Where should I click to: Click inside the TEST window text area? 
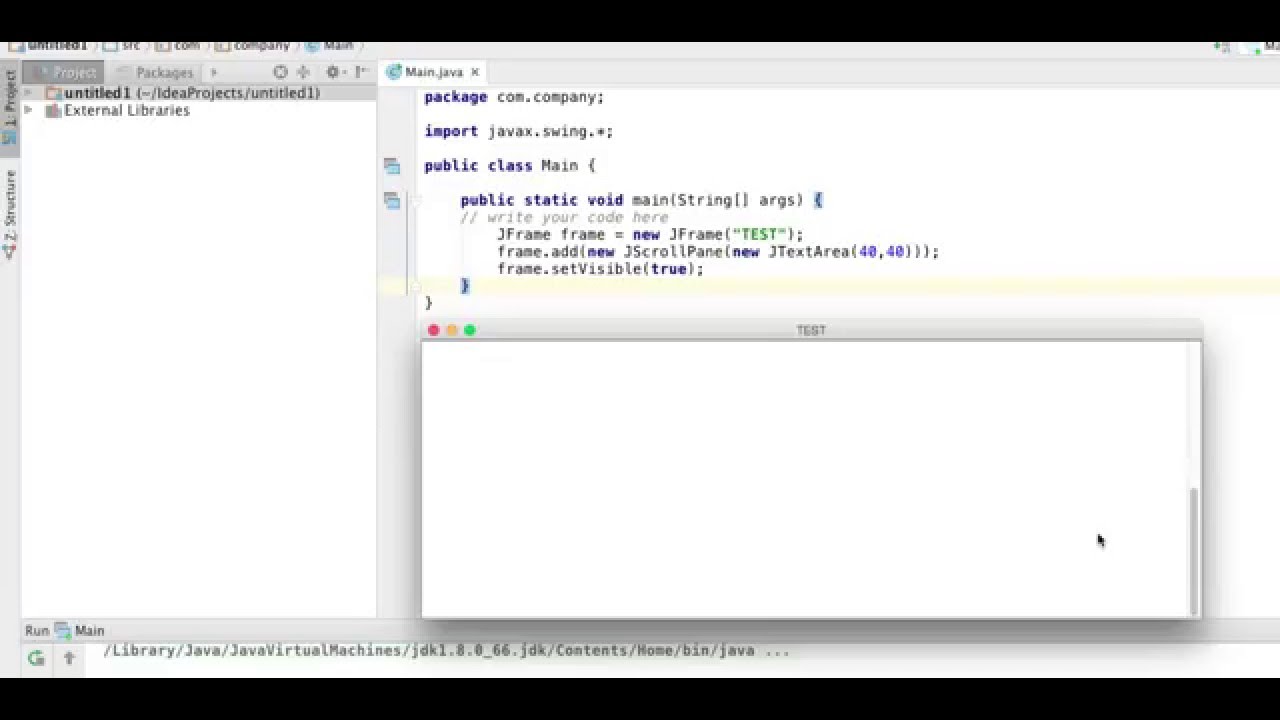click(805, 479)
